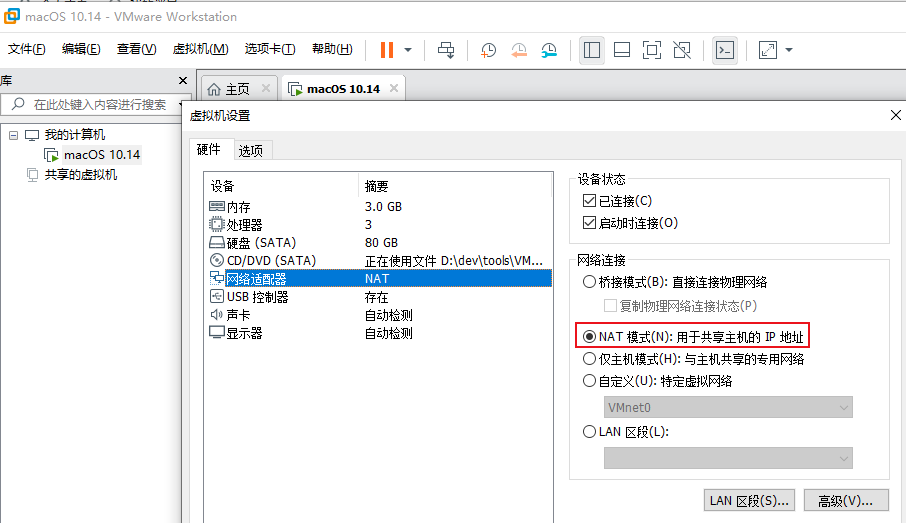Click the 高级(V)... button
This screenshot has height=523, width=906.
pos(846,500)
